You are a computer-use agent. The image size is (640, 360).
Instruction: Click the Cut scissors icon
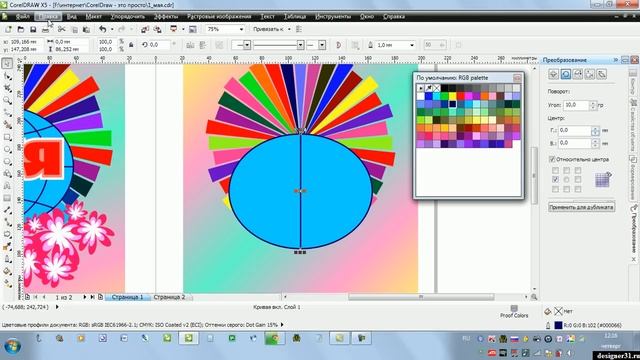point(61,29)
